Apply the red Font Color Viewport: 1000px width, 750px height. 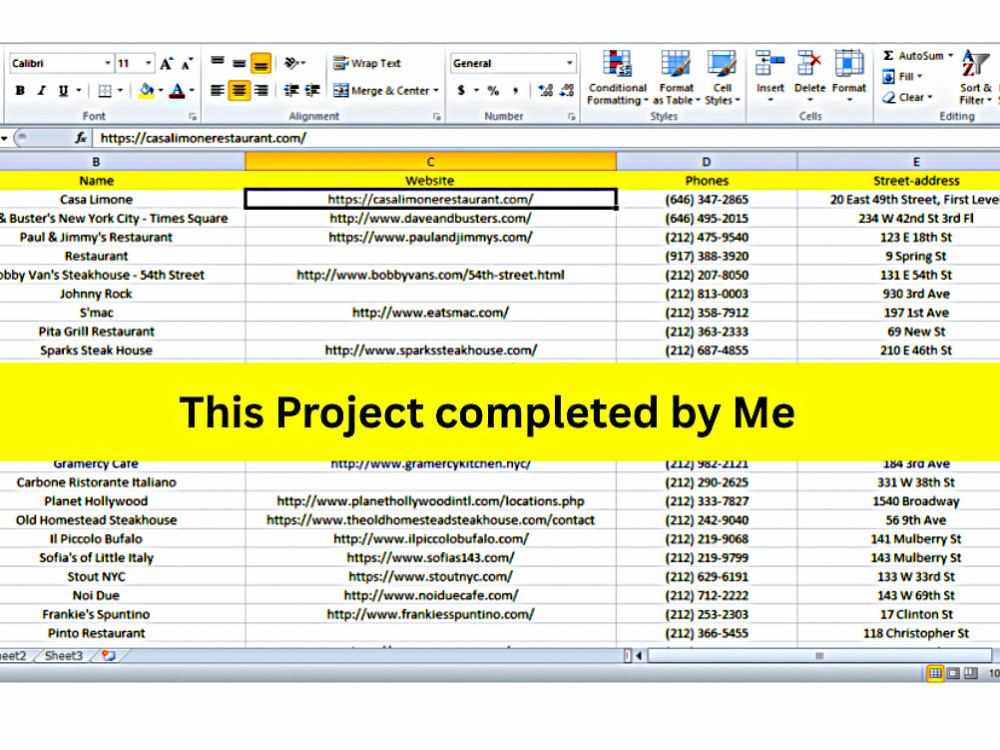tap(177, 91)
